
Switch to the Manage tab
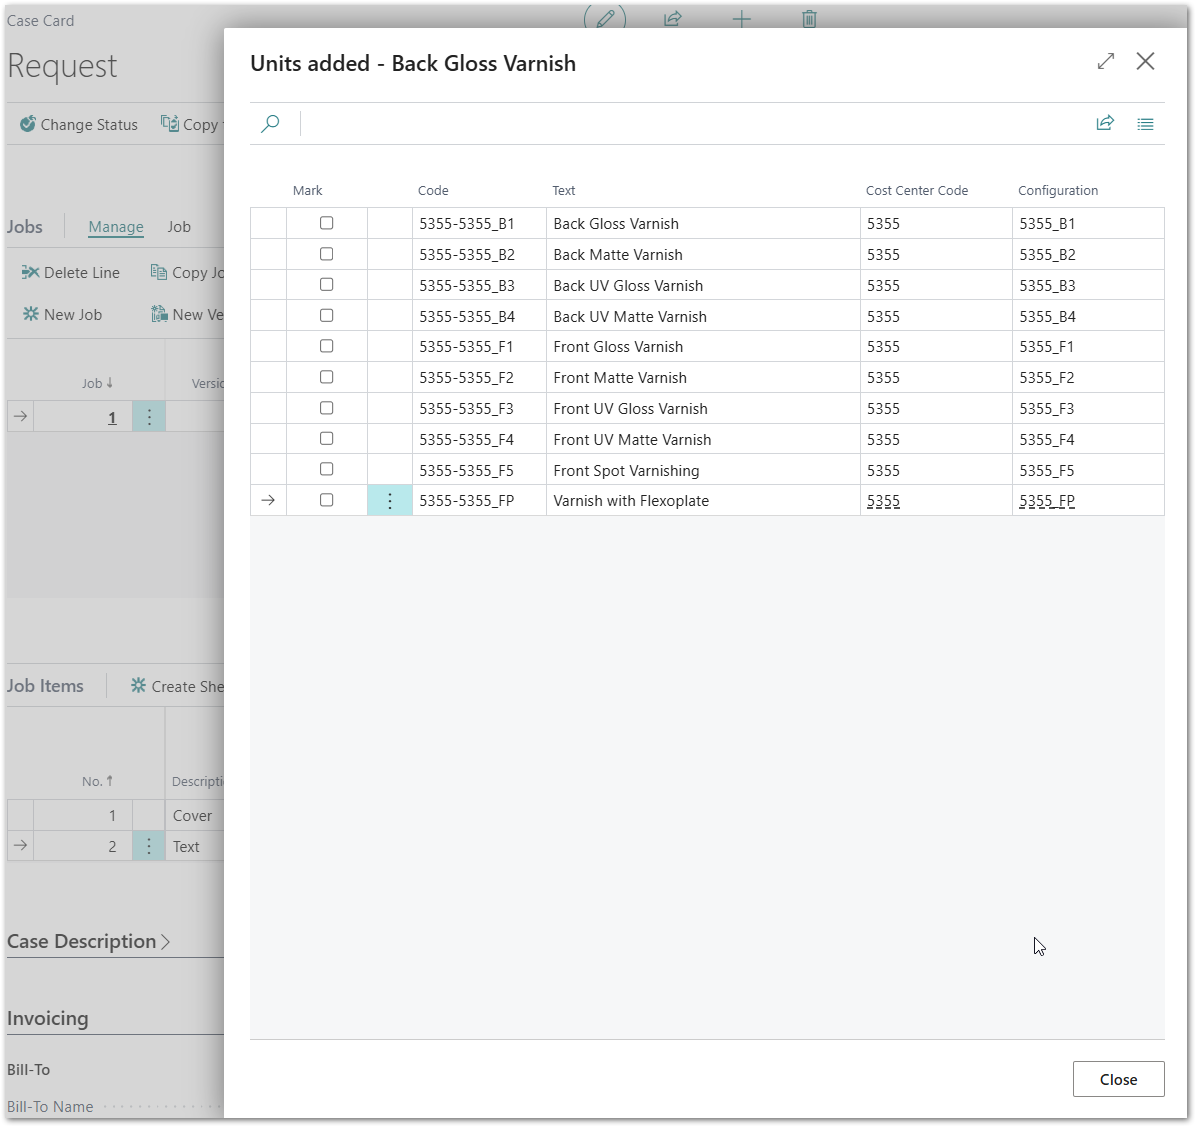pos(116,227)
